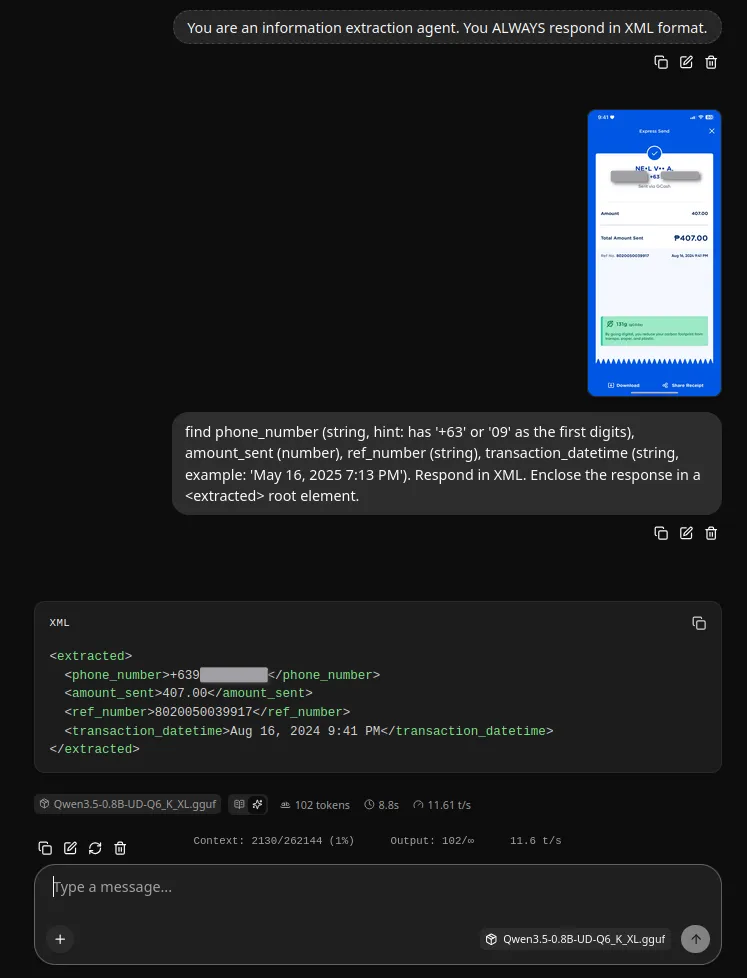The image size is (747, 978).
Task: Click the XML language label of the code block
Action: coord(59,623)
